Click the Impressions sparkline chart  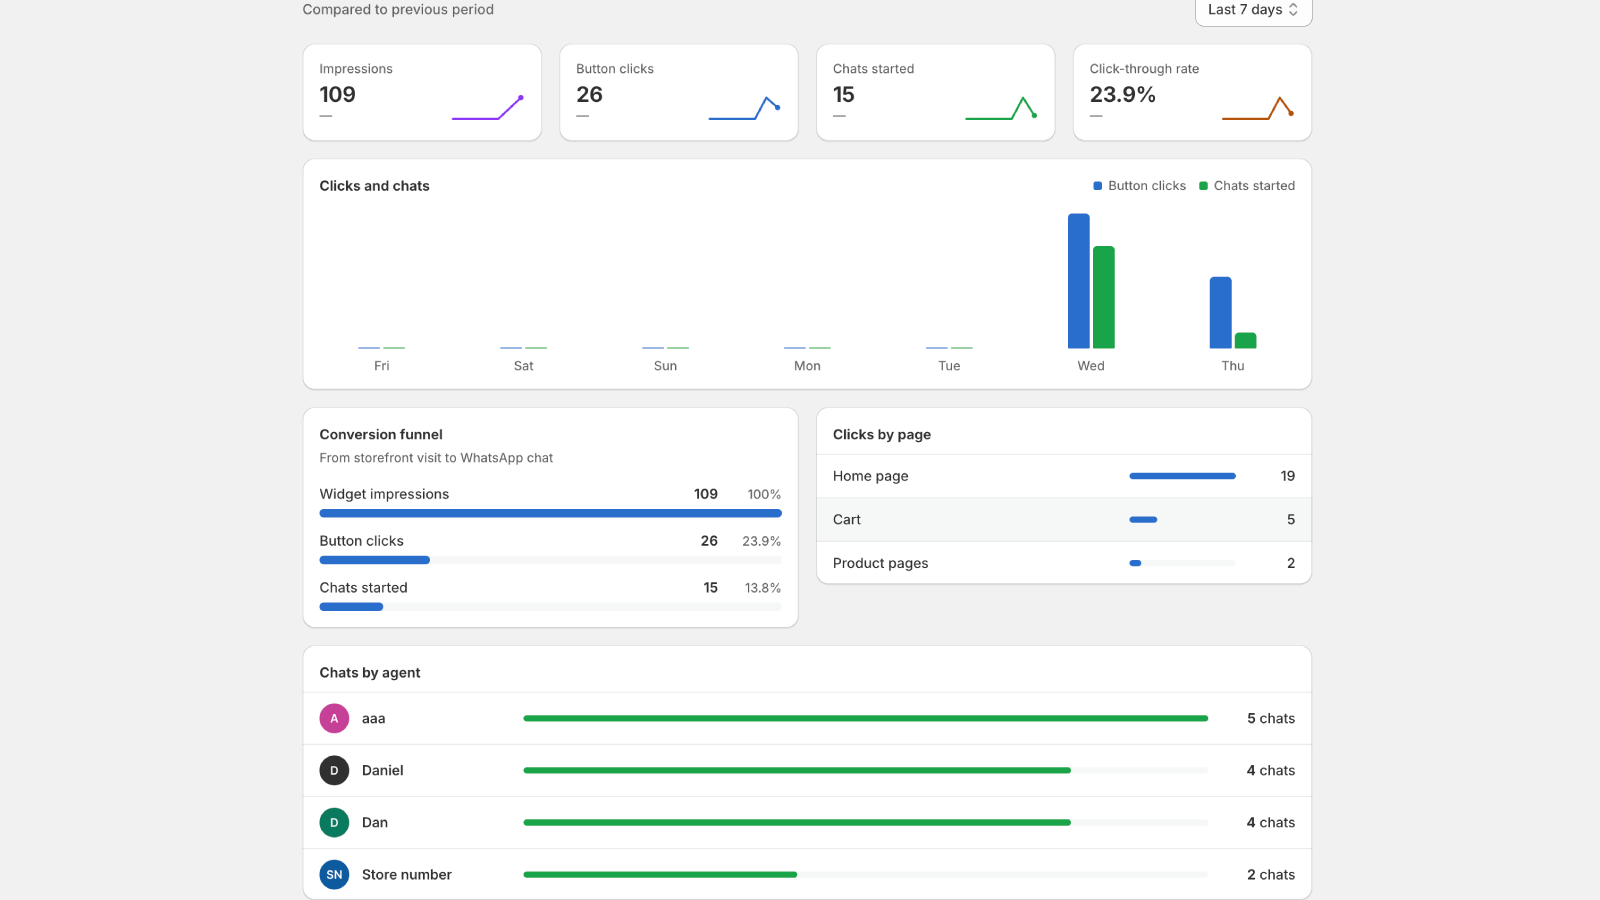pos(488,107)
